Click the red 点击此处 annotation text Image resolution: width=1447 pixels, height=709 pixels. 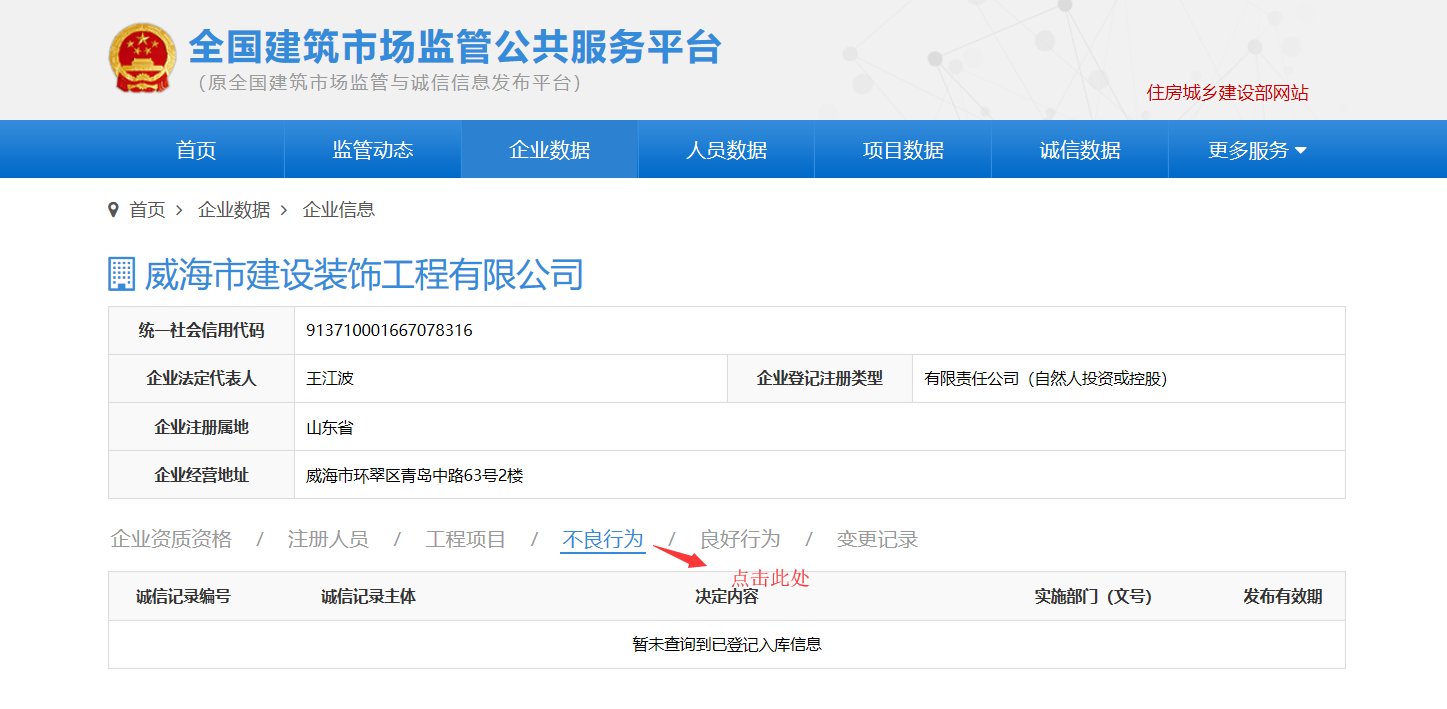pyautogui.click(x=771, y=578)
